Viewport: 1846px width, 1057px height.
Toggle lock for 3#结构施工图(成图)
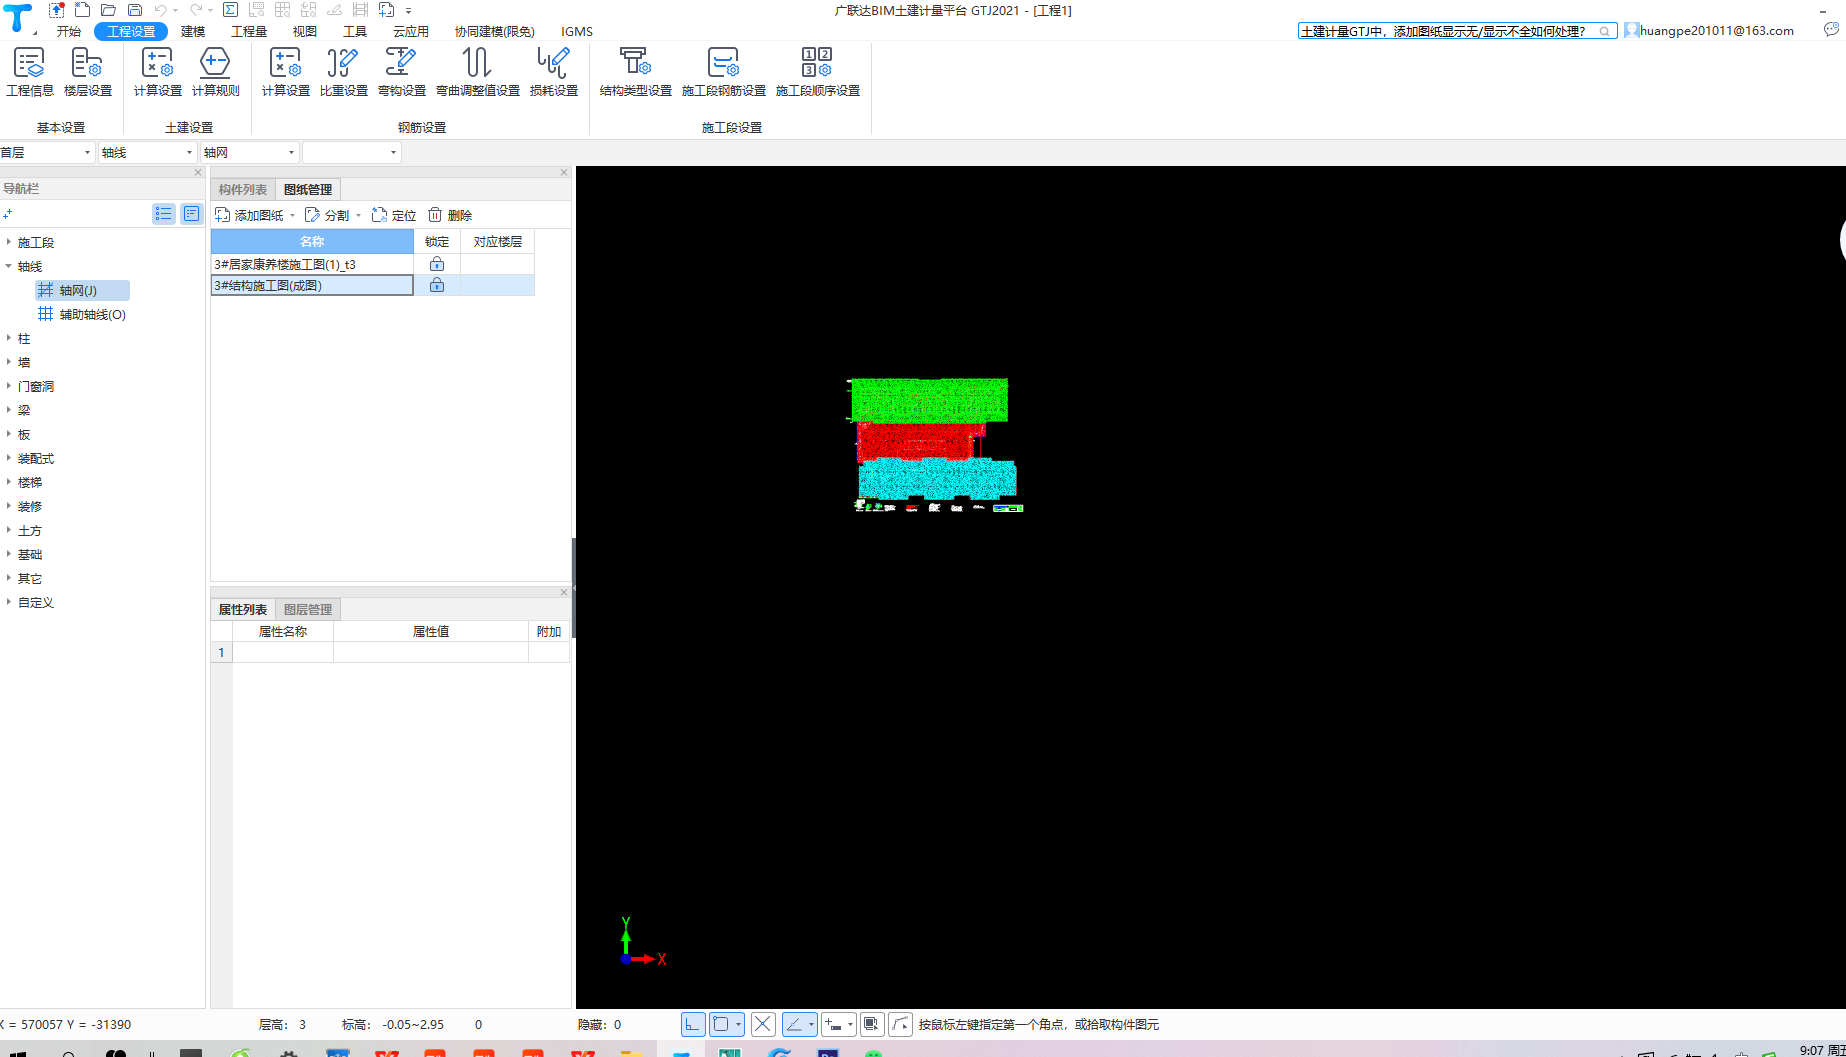(x=437, y=285)
